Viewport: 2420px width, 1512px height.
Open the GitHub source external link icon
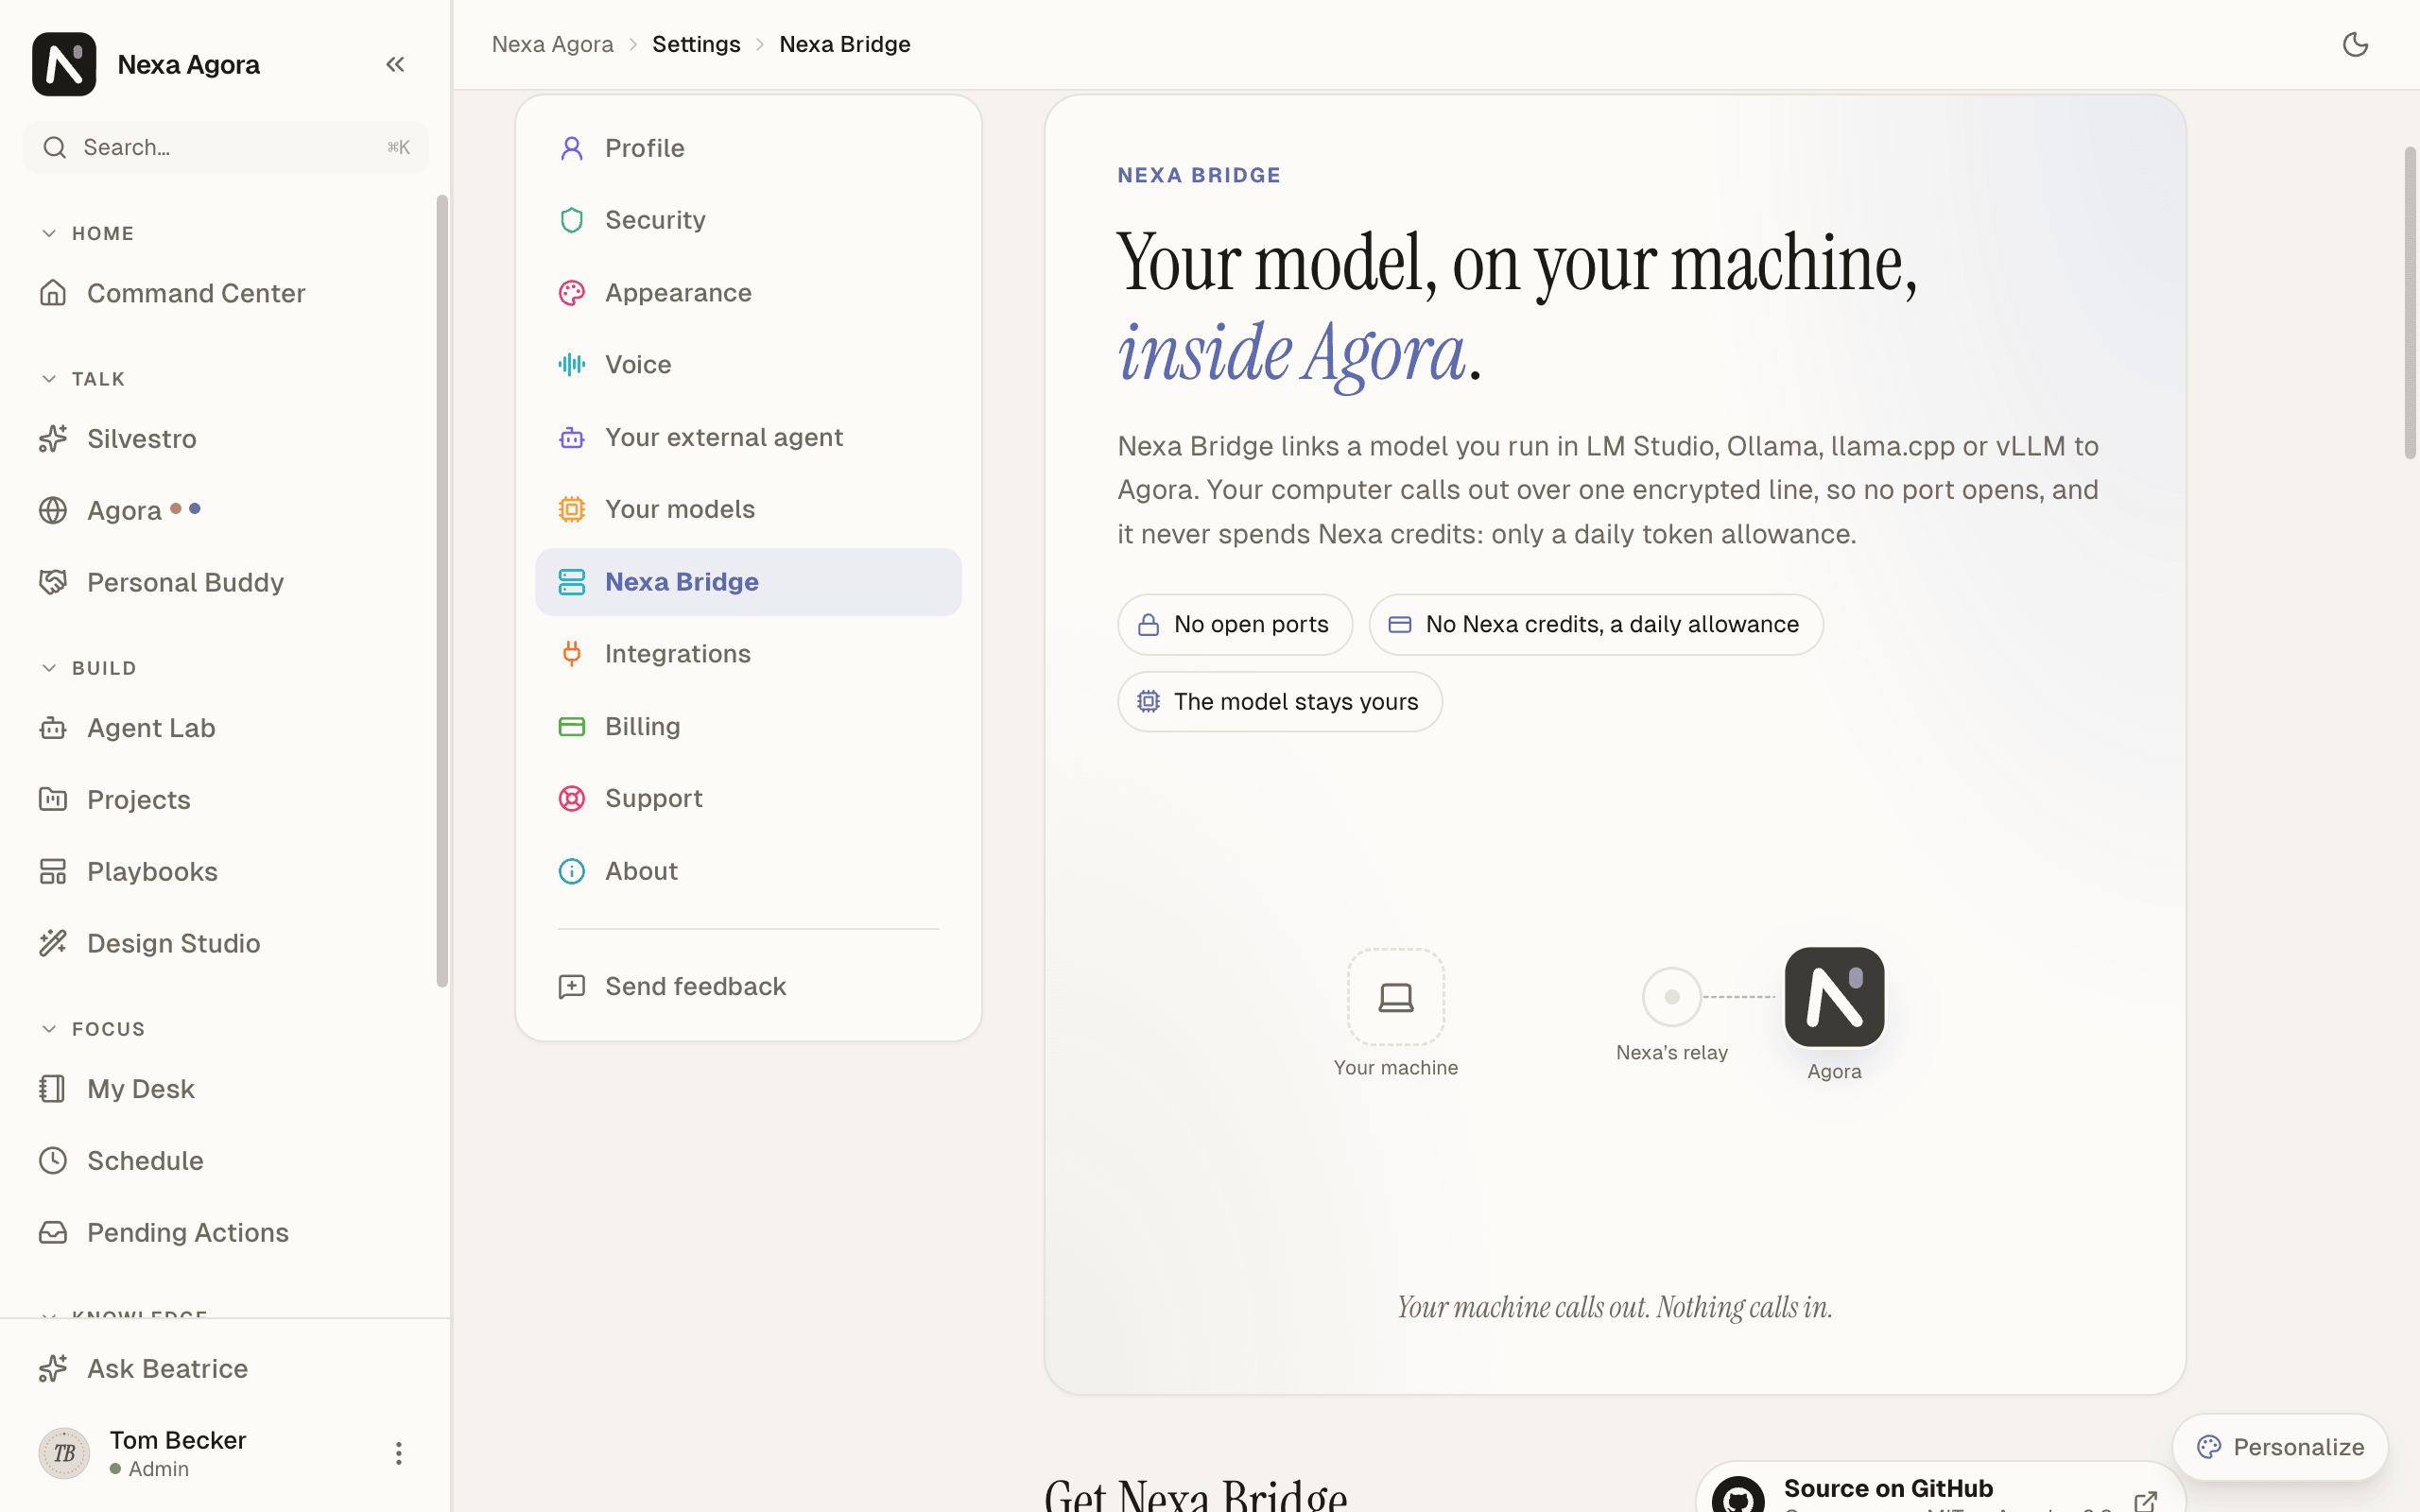point(2145,1500)
